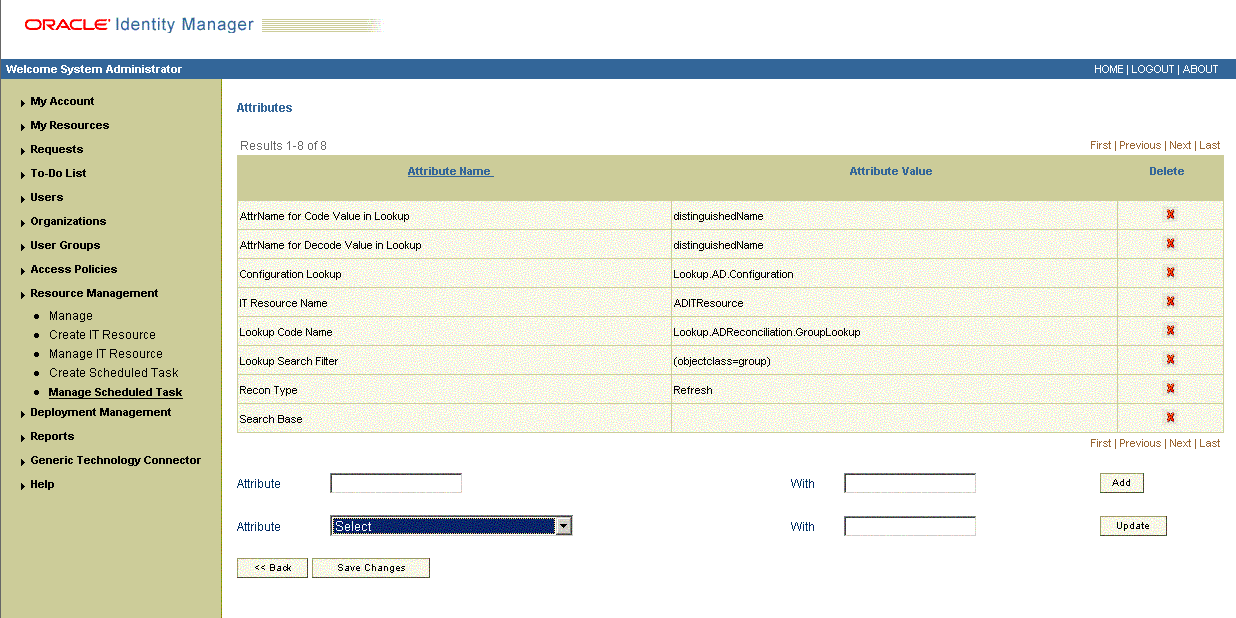This screenshot has width=1236, height=618.
Task: Expand Deployment Management menu
Action: click(100, 412)
